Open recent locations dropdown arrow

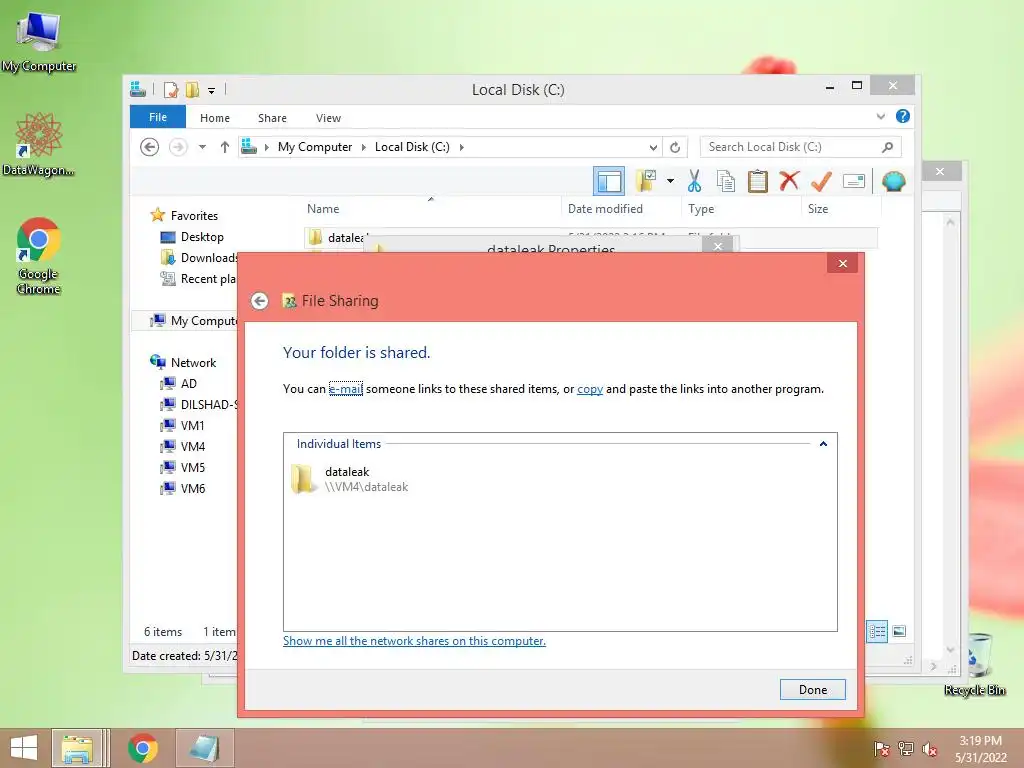202,147
